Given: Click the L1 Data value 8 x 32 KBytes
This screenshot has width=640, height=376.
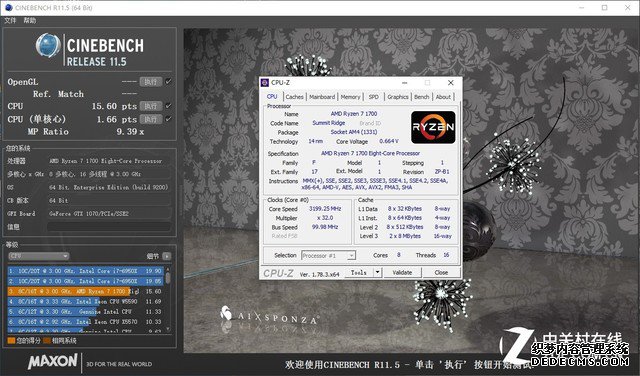Looking at the screenshot, I should pyautogui.click(x=404, y=209).
